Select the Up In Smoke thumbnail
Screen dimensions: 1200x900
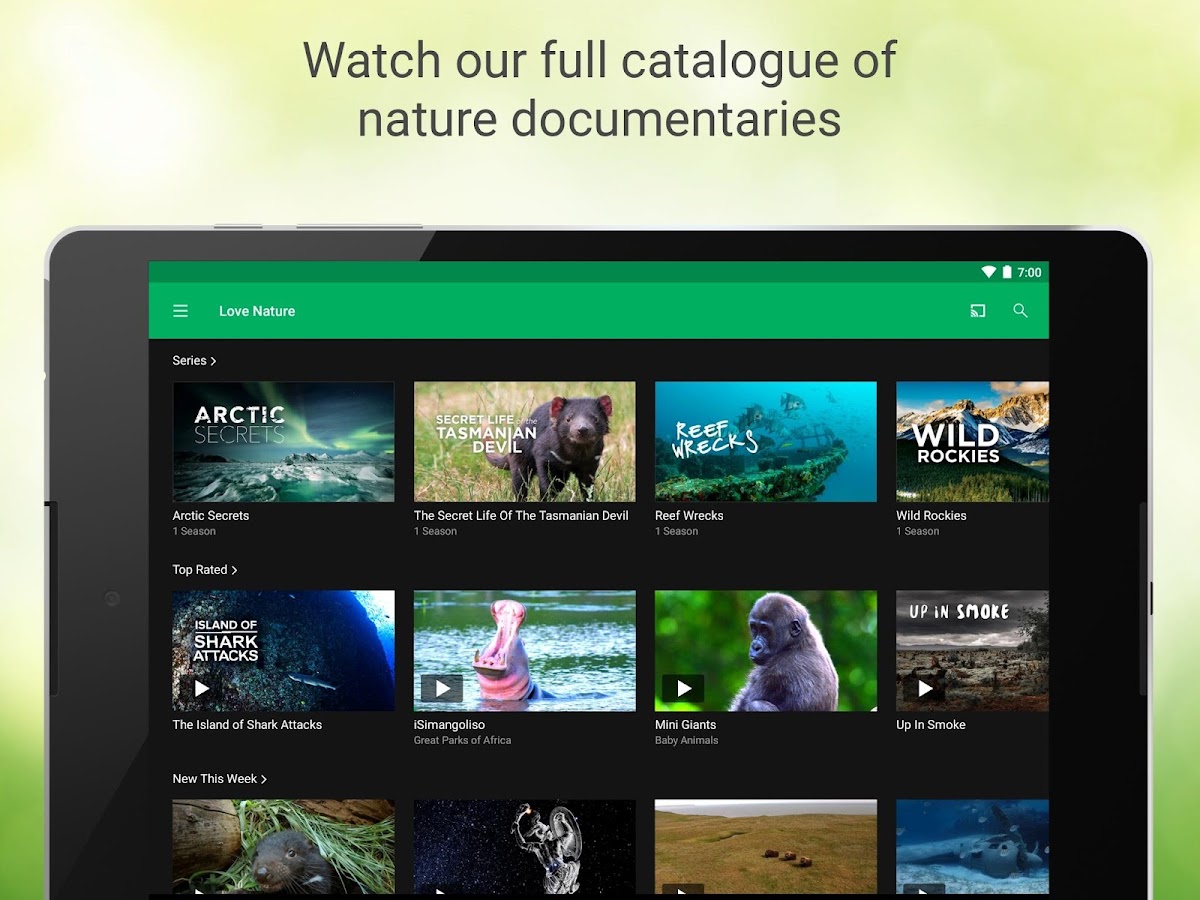click(x=972, y=650)
